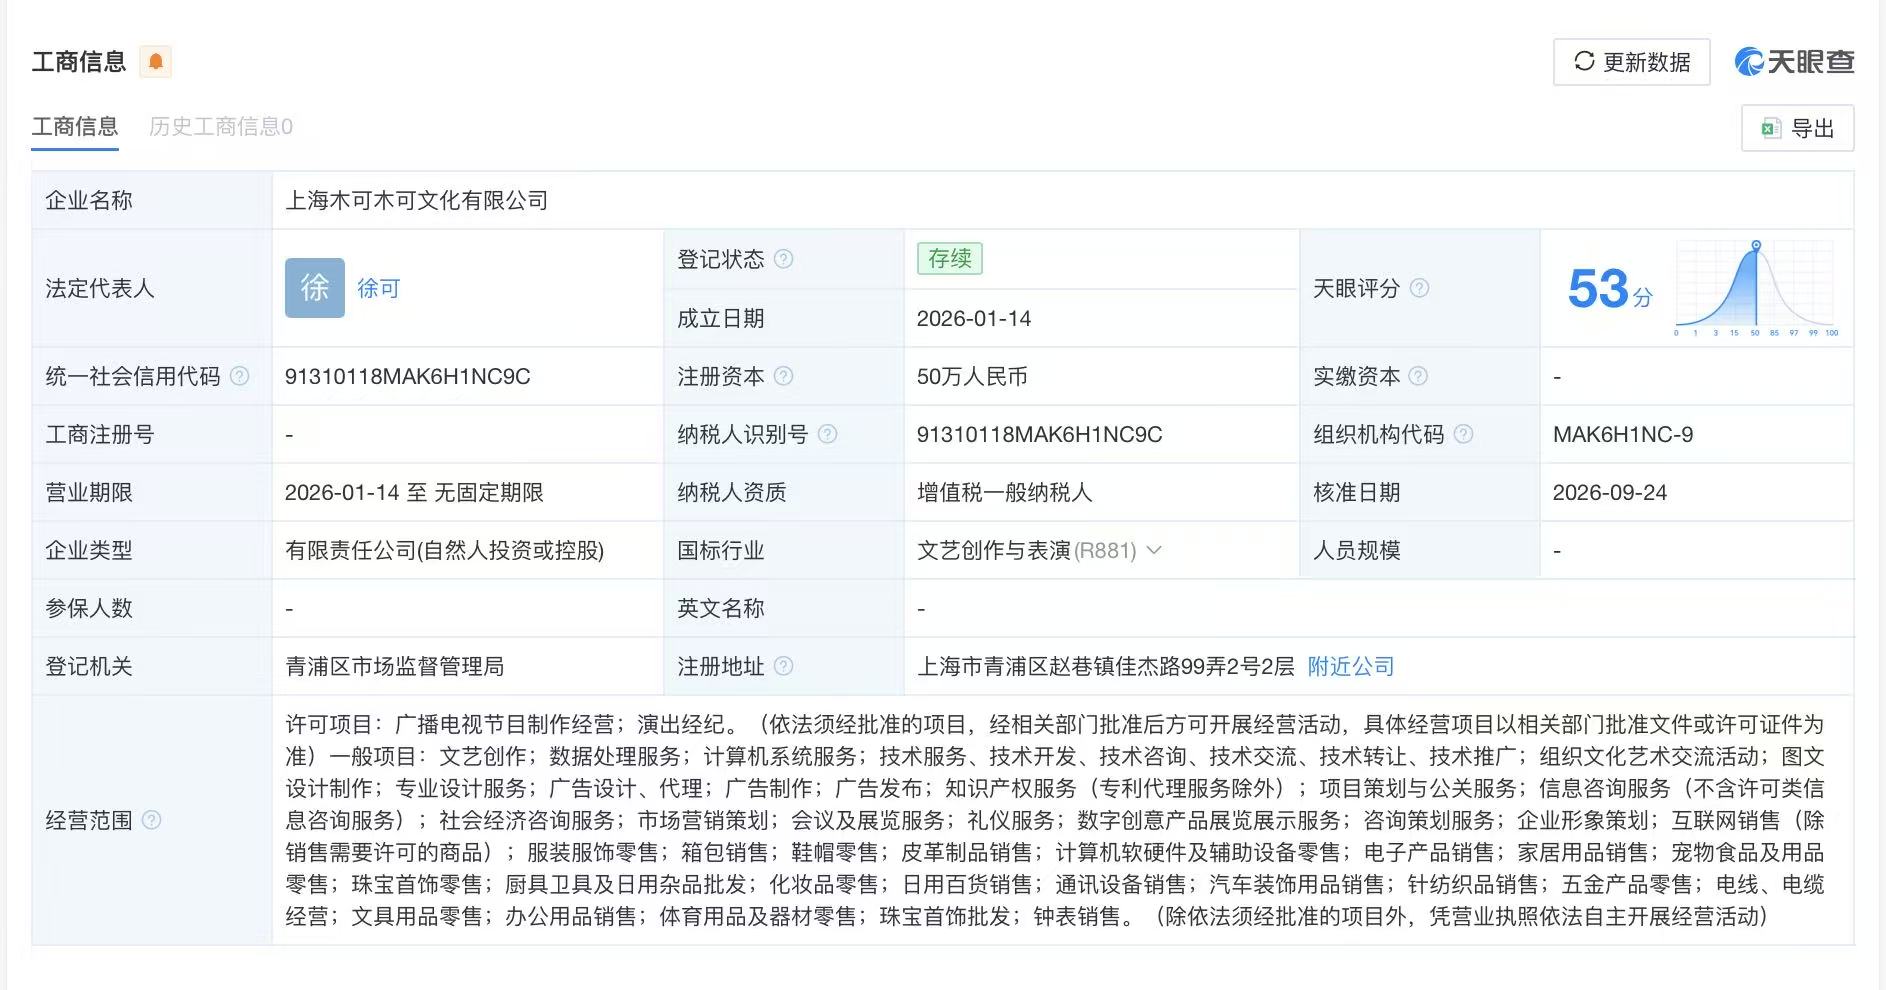
Task: Click the 天眼查 logo
Action: (1794, 62)
